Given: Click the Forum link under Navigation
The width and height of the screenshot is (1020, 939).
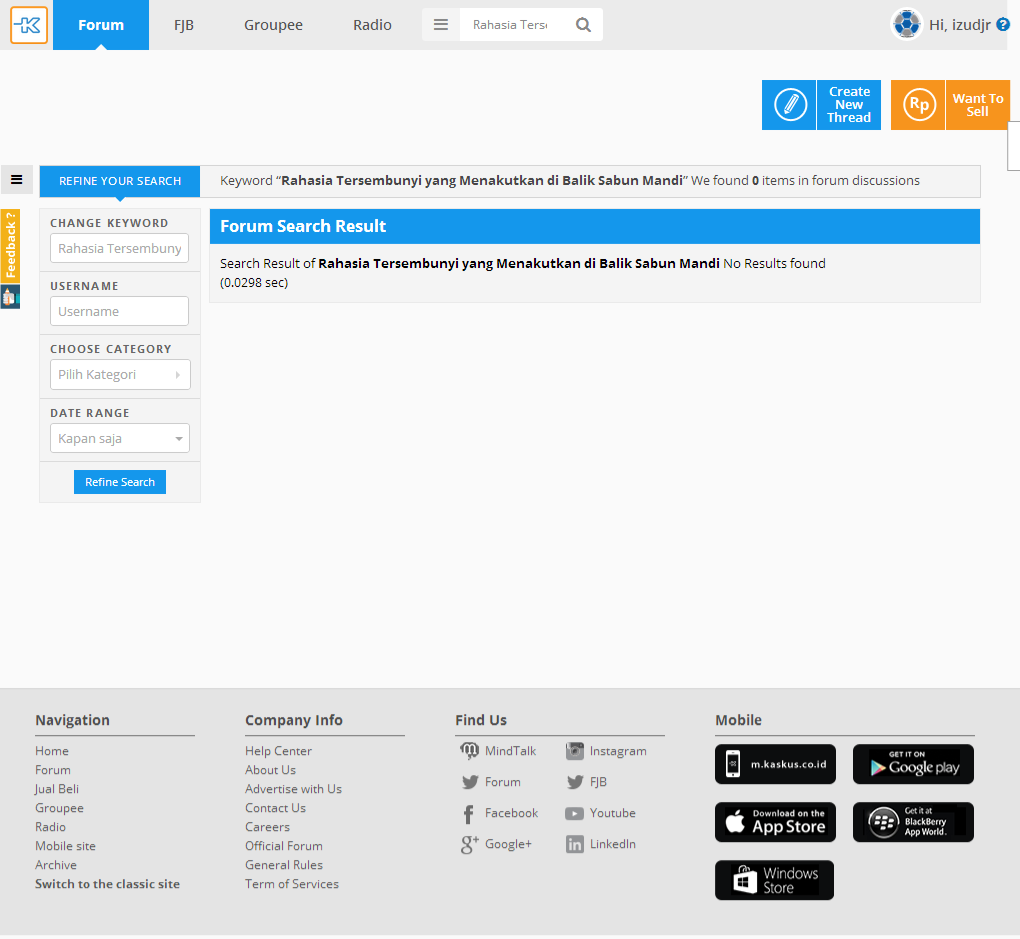Looking at the screenshot, I should click(x=53, y=770).
